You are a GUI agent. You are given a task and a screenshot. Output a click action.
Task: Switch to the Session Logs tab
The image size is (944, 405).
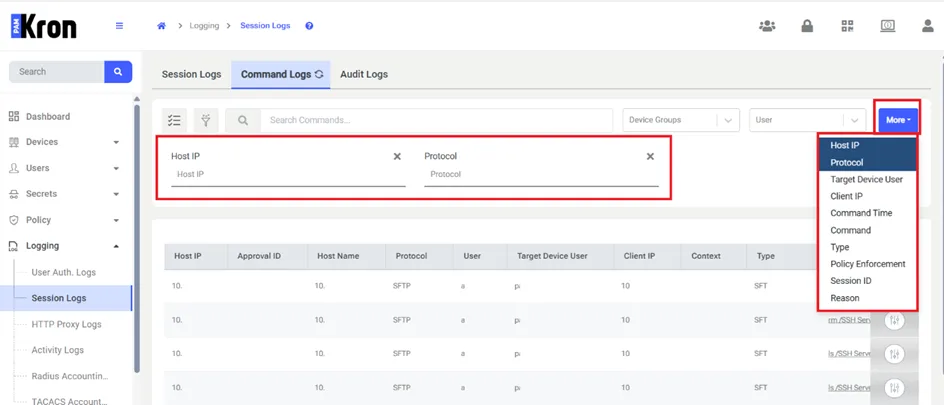tap(191, 75)
